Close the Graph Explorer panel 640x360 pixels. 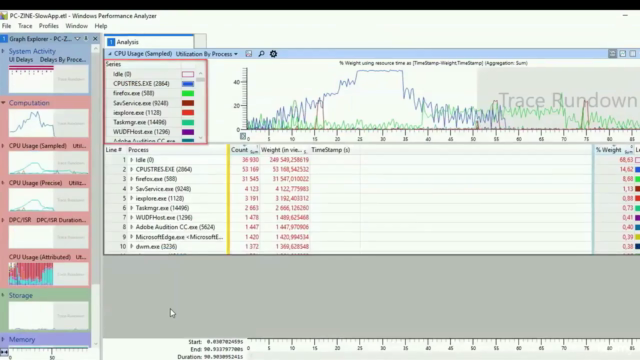[x=95, y=38]
